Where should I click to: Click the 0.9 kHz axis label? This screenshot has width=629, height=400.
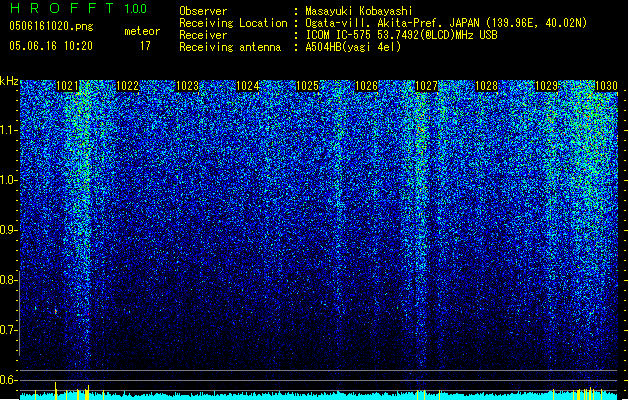tap(8, 229)
